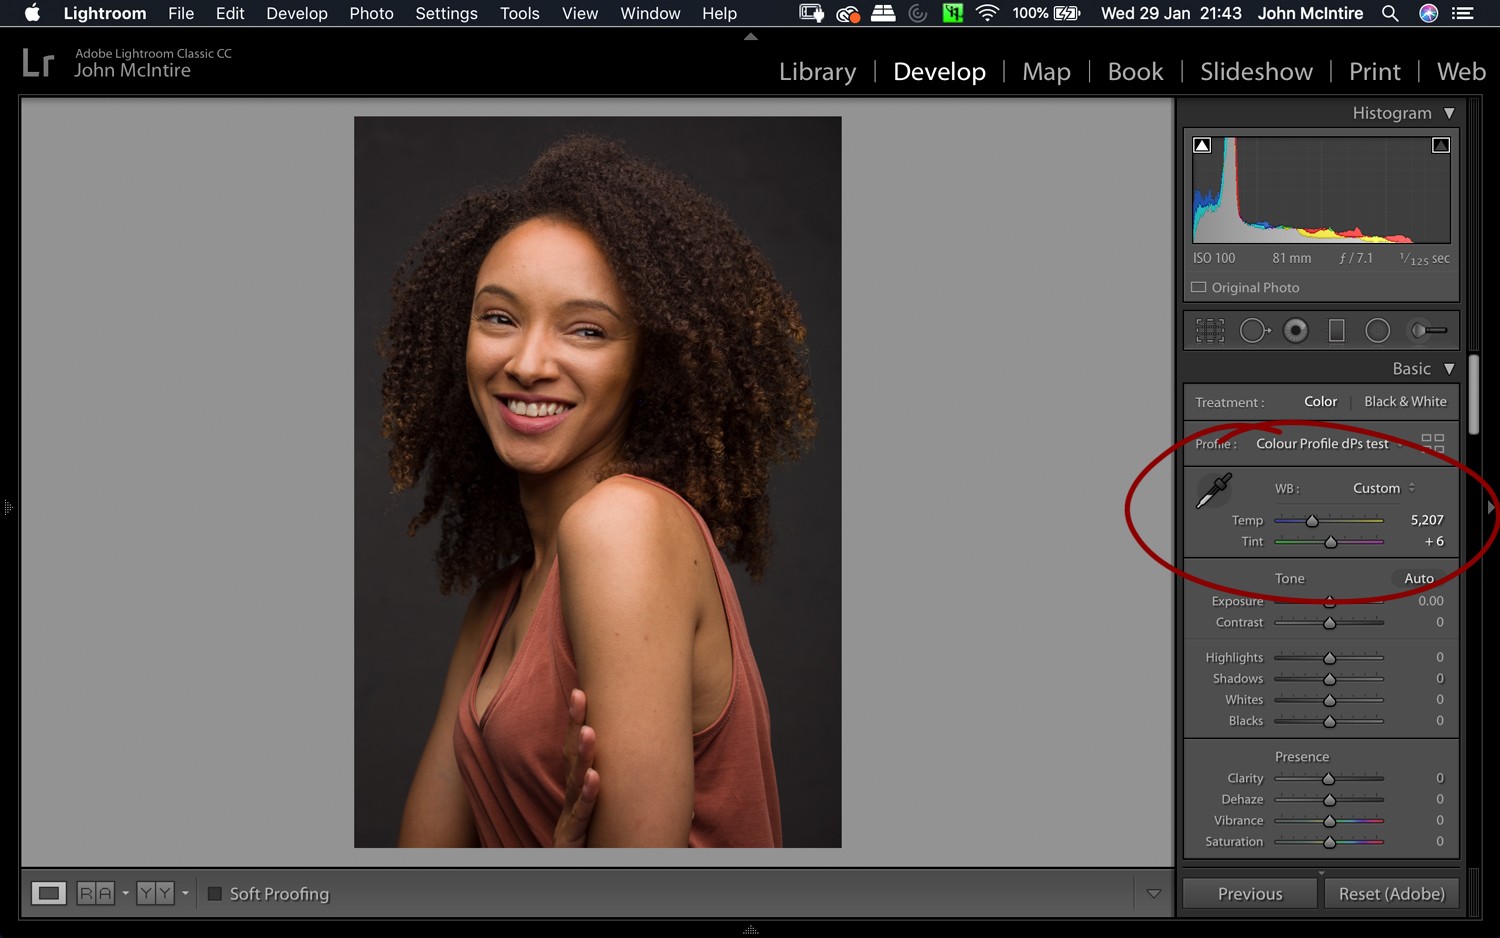Click the Reset (Adobe) button

pos(1390,893)
